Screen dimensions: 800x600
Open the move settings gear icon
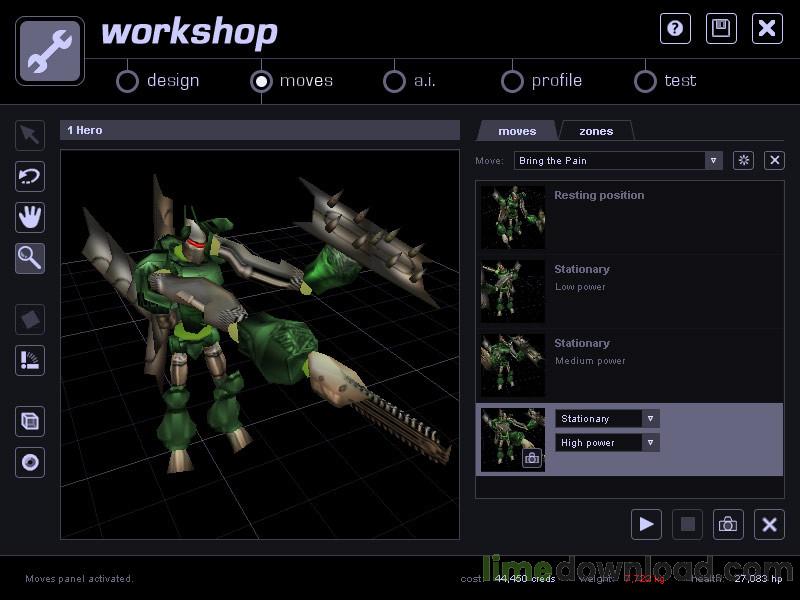click(x=743, y=160)
